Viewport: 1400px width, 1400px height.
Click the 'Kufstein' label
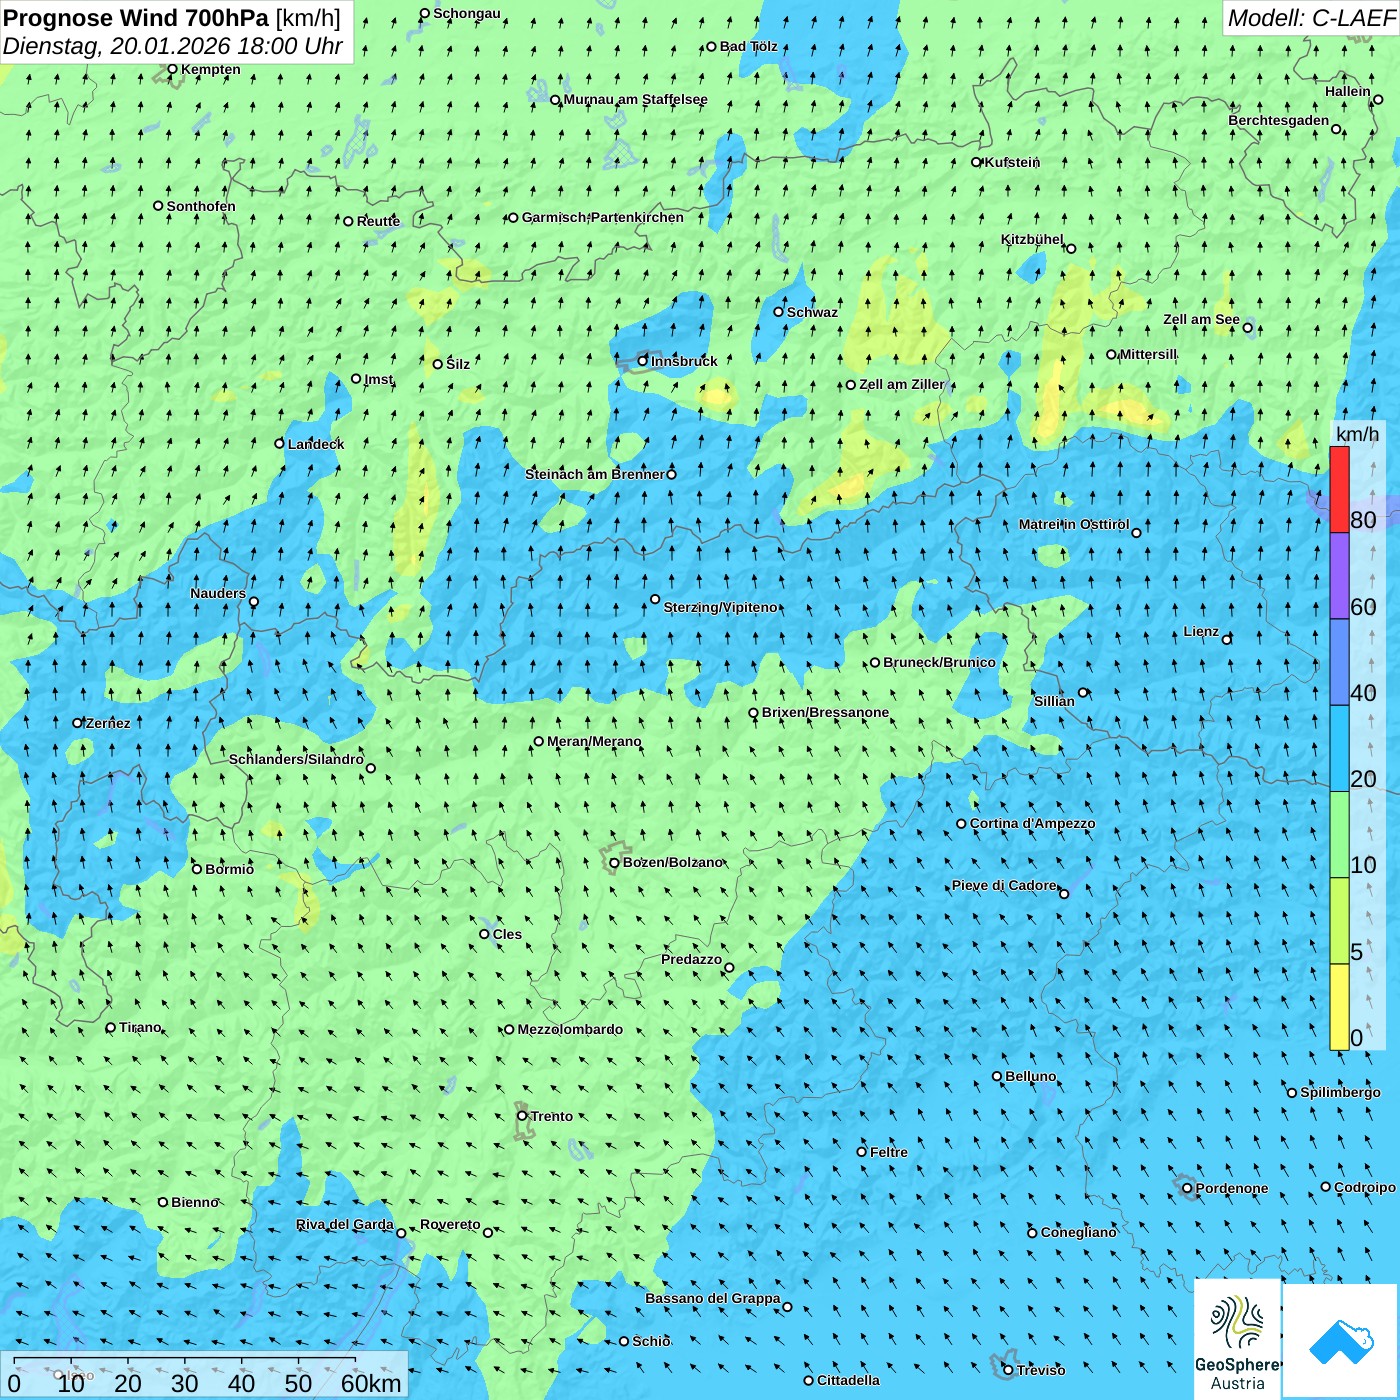1012,162
